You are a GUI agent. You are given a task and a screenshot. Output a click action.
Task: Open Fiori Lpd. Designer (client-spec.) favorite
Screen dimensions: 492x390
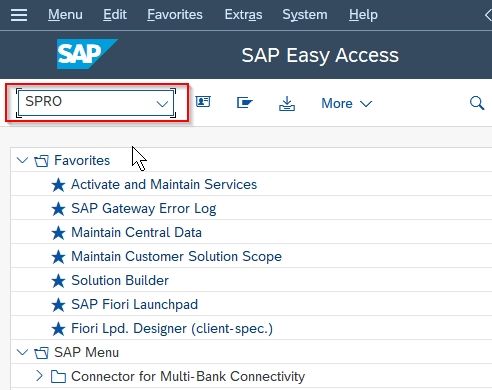(172, 329)
